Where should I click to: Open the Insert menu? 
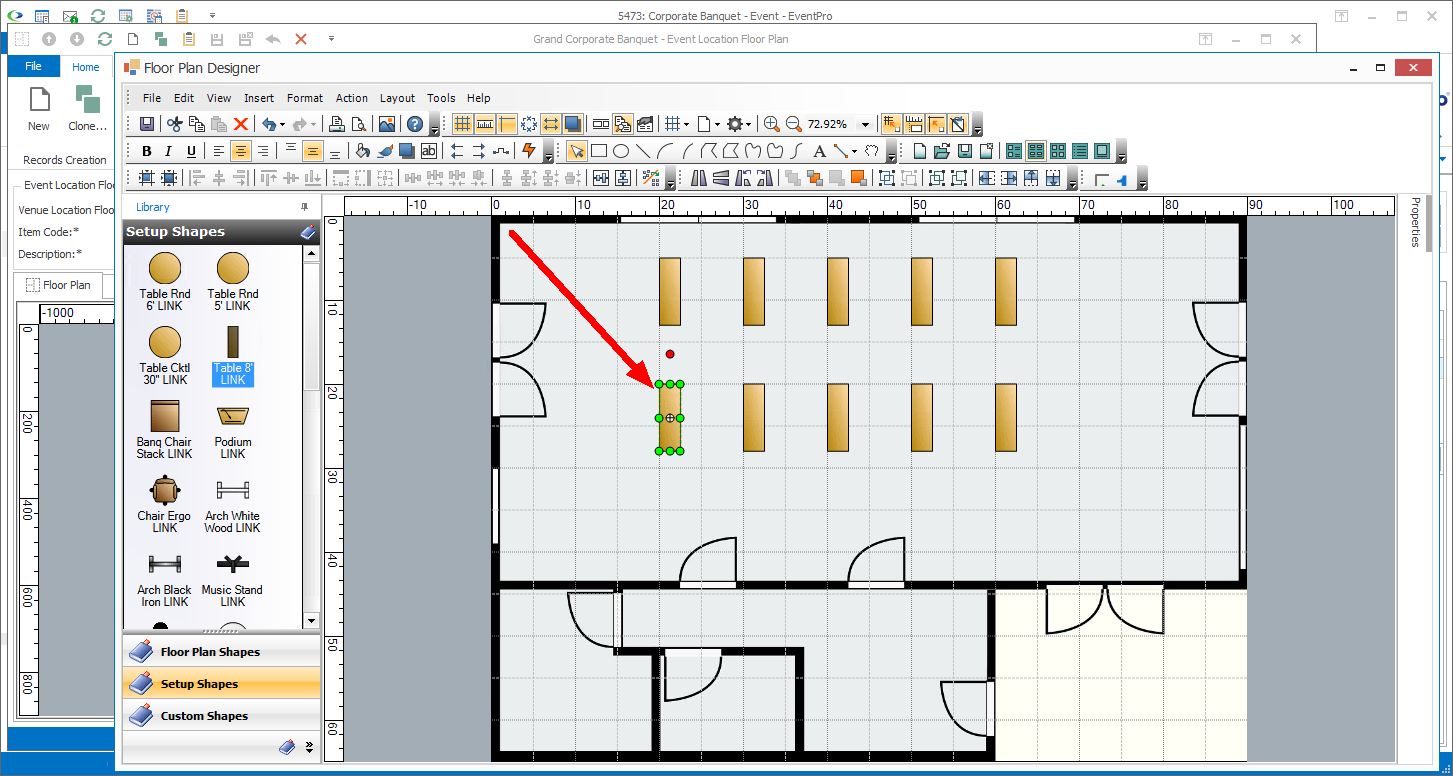[x=259, y=98]
